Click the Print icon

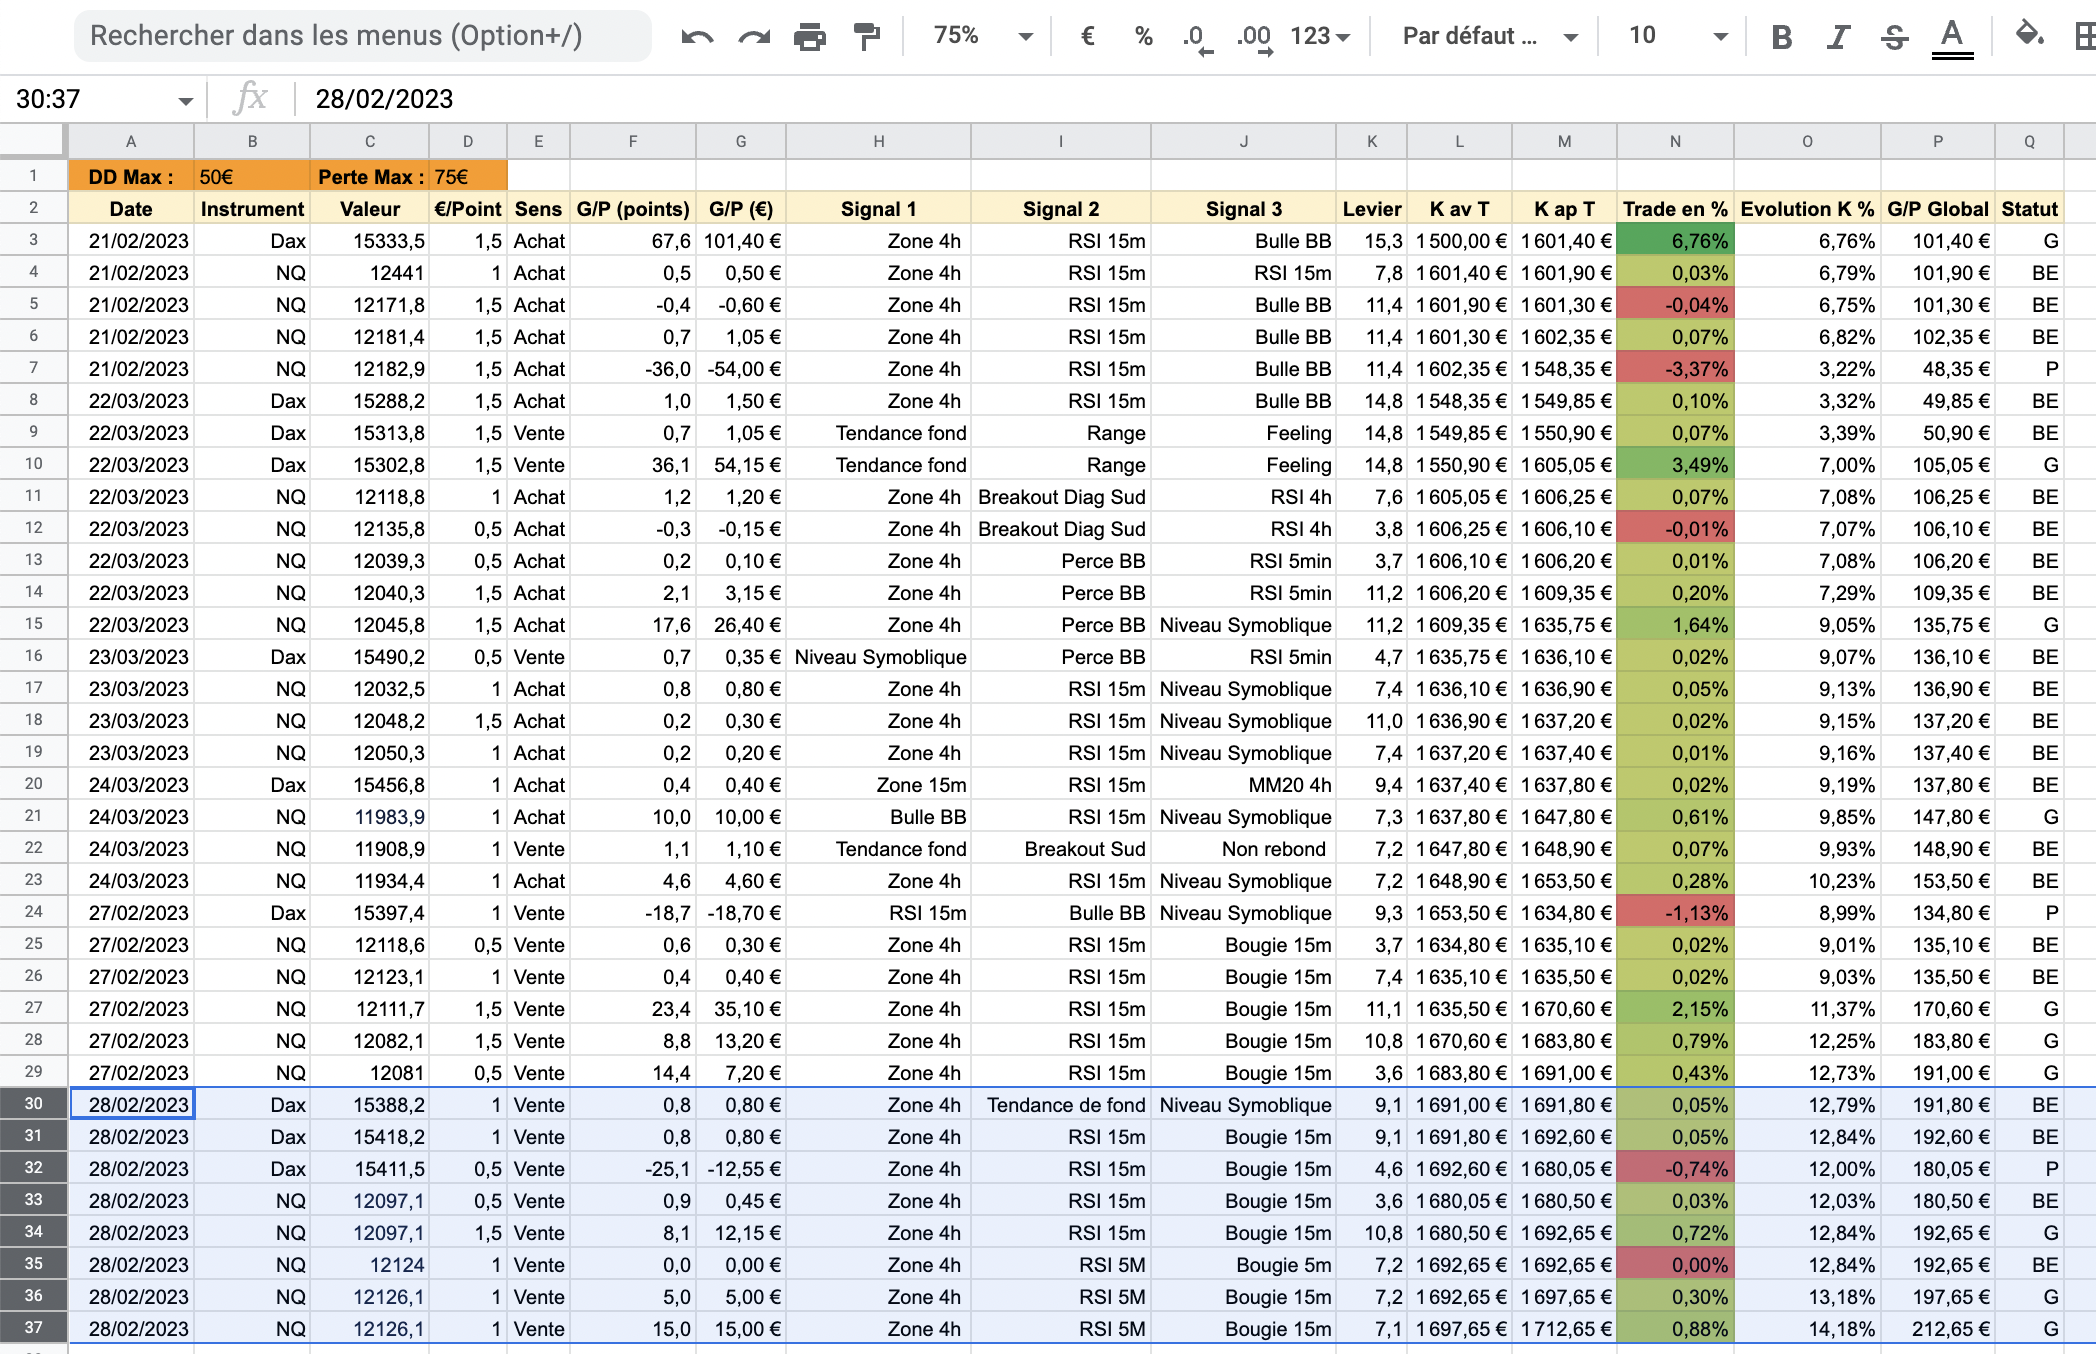tap(810, 37)
